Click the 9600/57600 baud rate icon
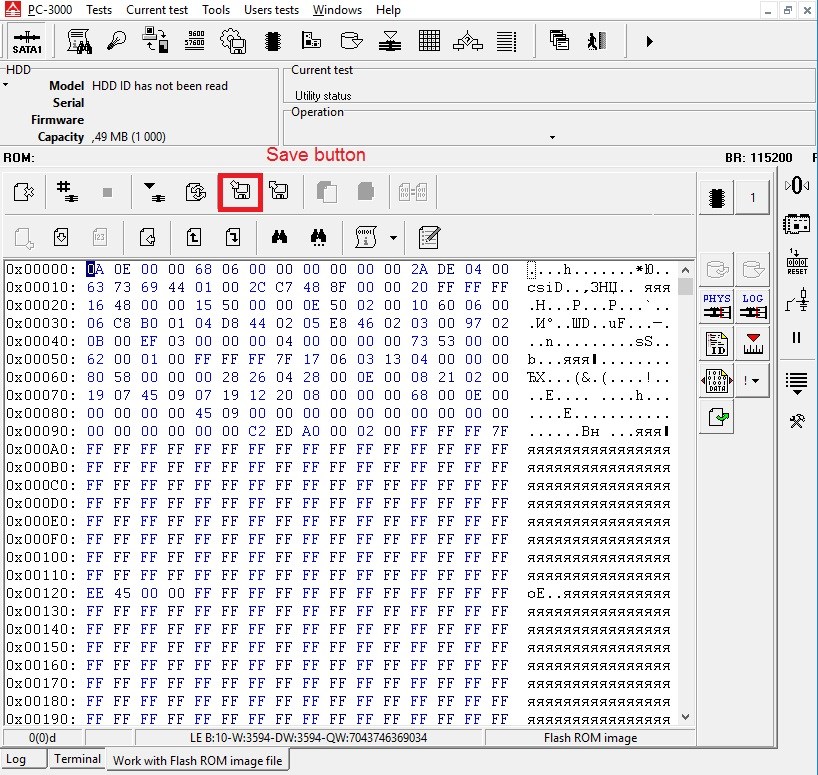The width and height of the screenshot is (818, 775). point(194,41)
